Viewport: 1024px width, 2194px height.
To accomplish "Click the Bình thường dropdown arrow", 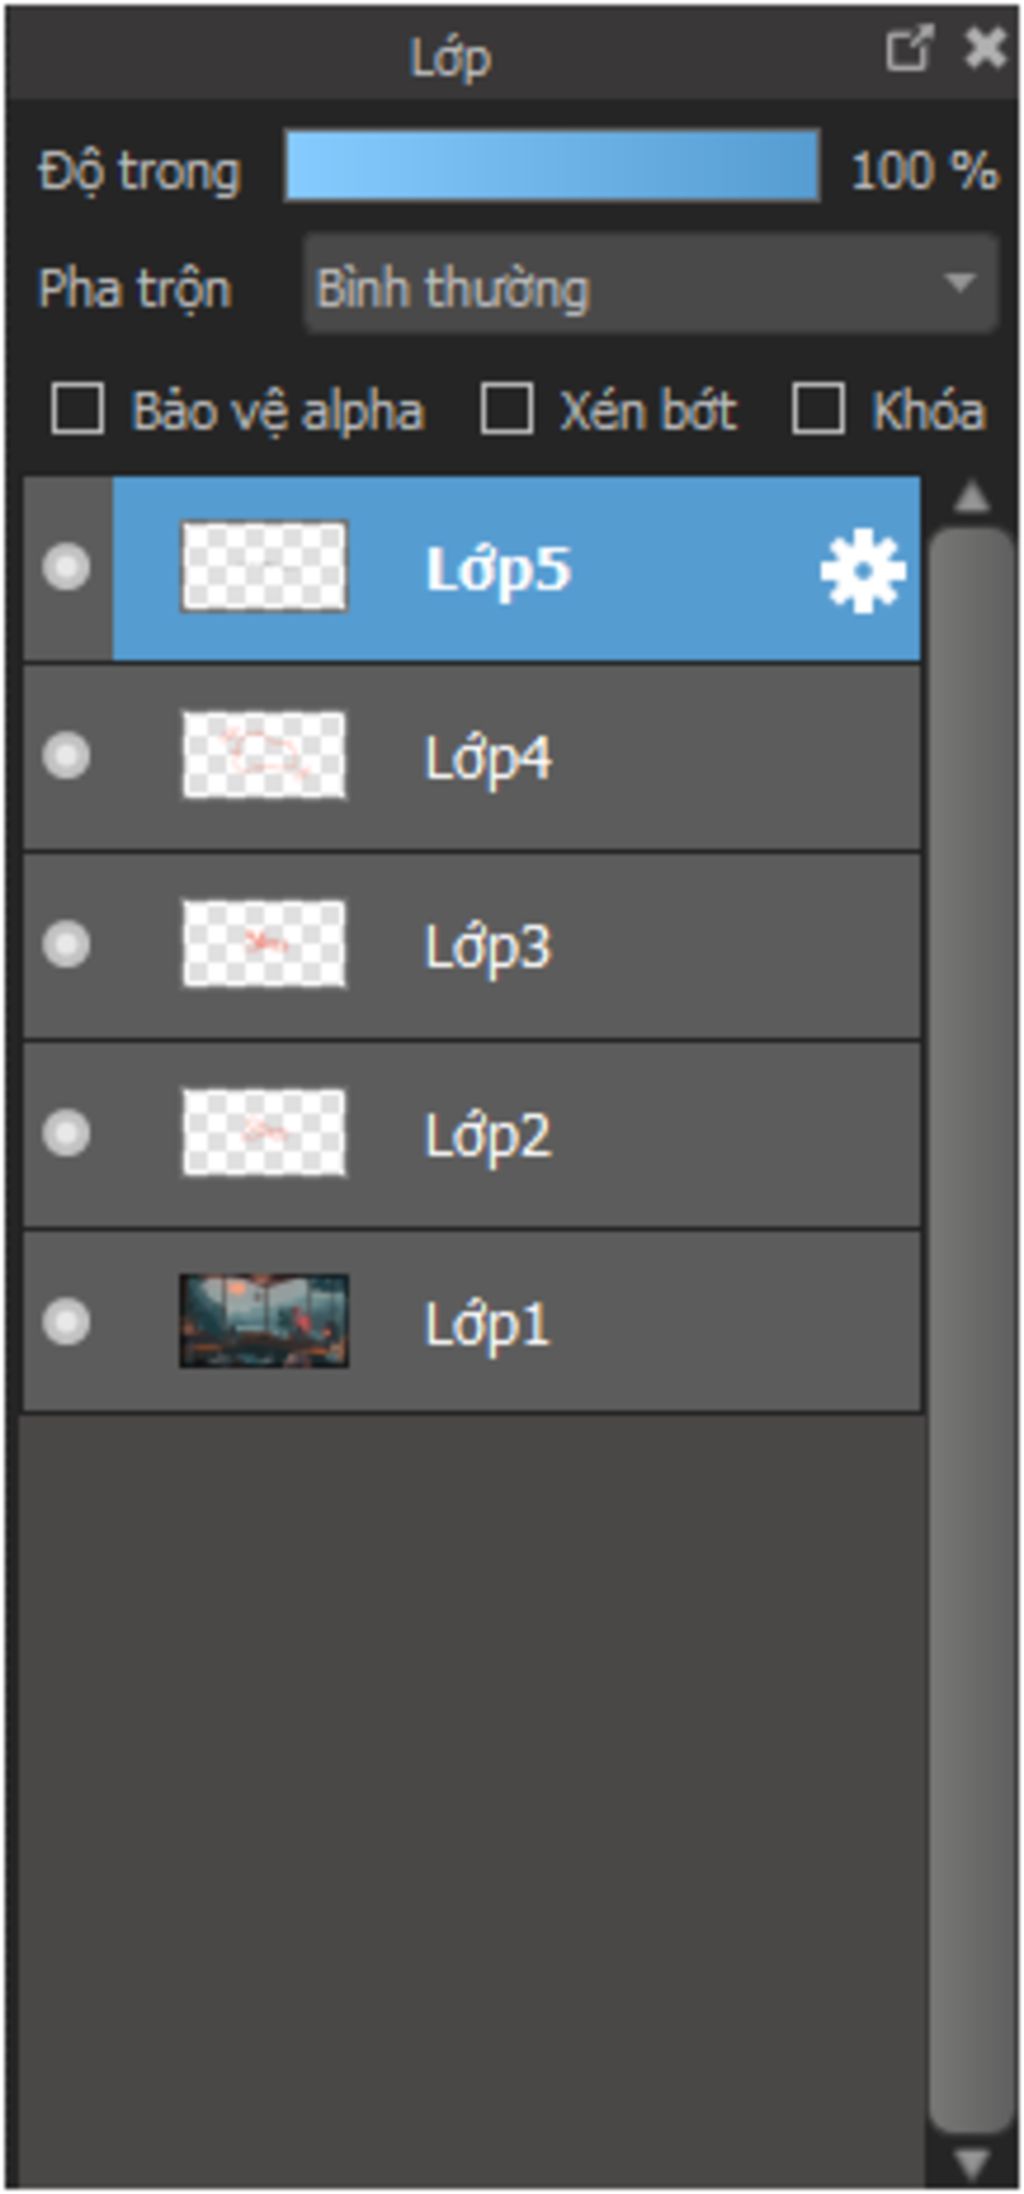I will [x=960, y=284].
